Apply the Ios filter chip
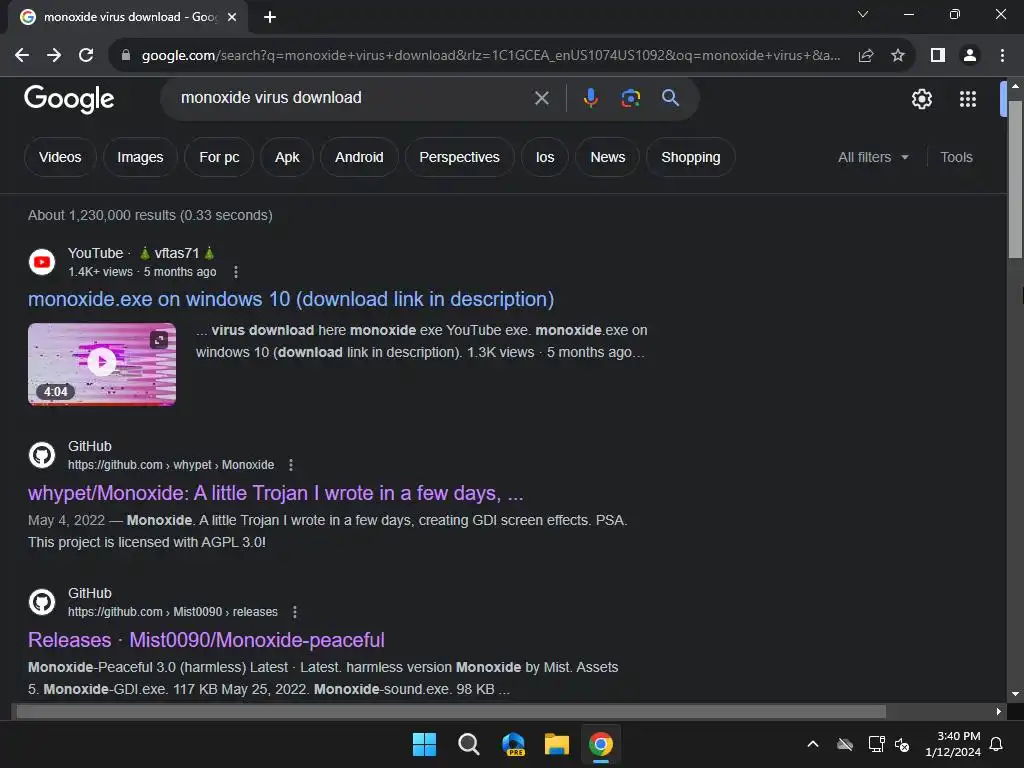 pyautogui.click(x=545, y=157)
